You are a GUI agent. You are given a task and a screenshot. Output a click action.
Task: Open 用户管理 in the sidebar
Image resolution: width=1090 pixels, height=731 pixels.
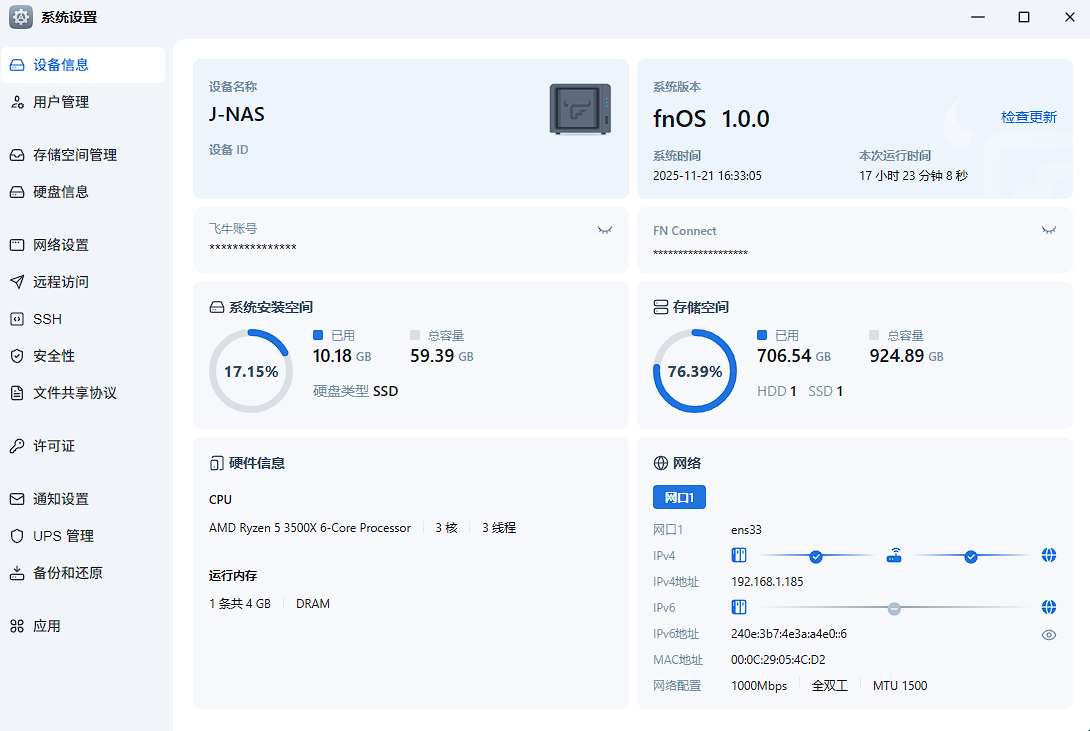tap(61, 102)
